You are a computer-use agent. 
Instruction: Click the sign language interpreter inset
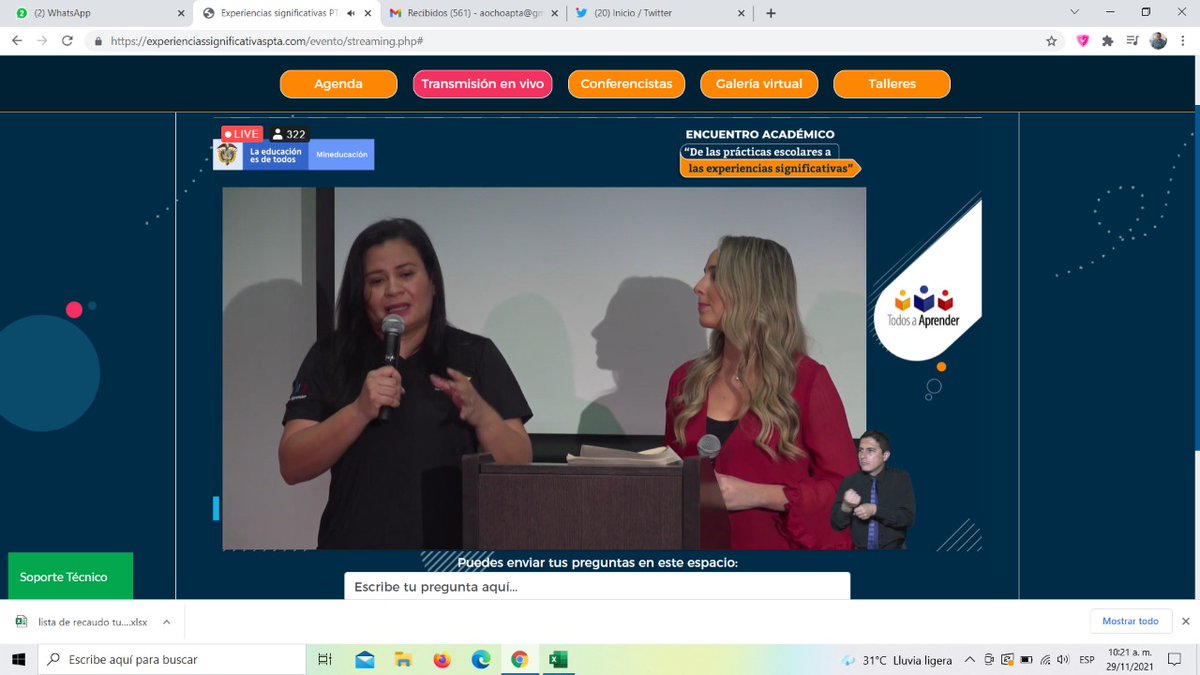click(x=872, y=491)
